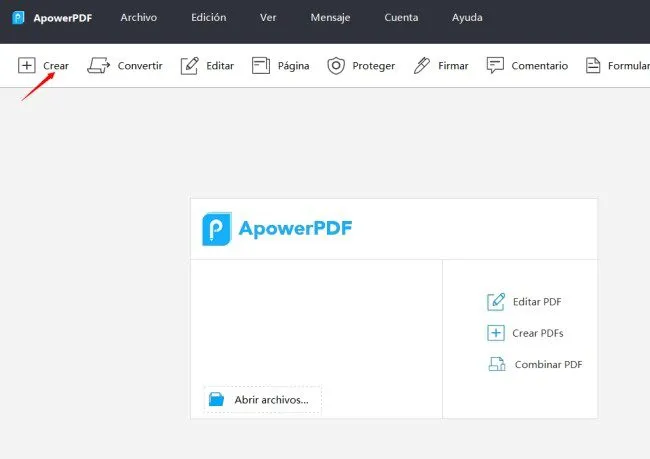Open the Crear PDFs link

click(x=538, y=333)
